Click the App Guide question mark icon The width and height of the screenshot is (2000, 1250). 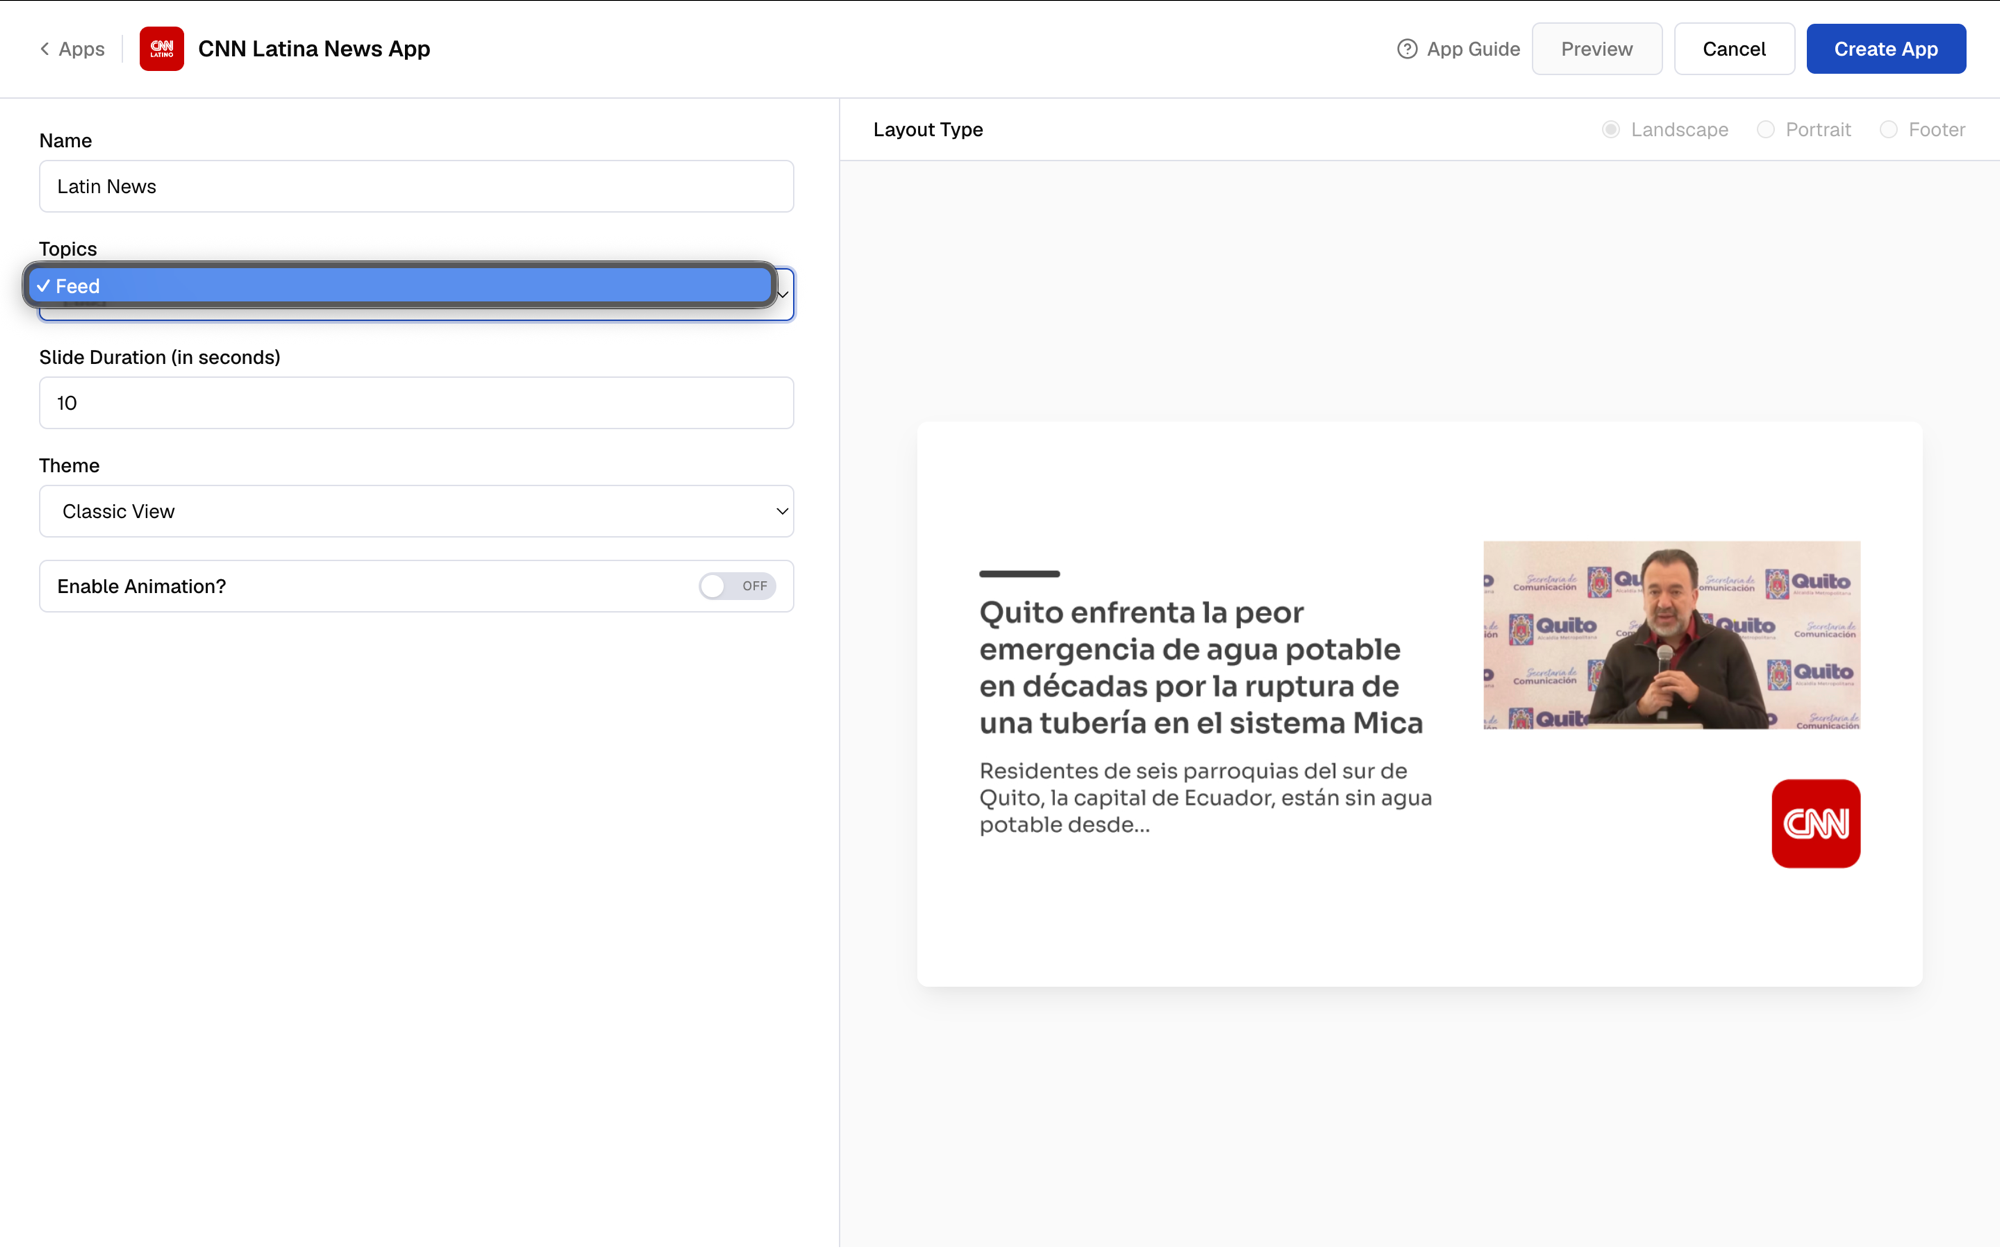(1407, 49)
